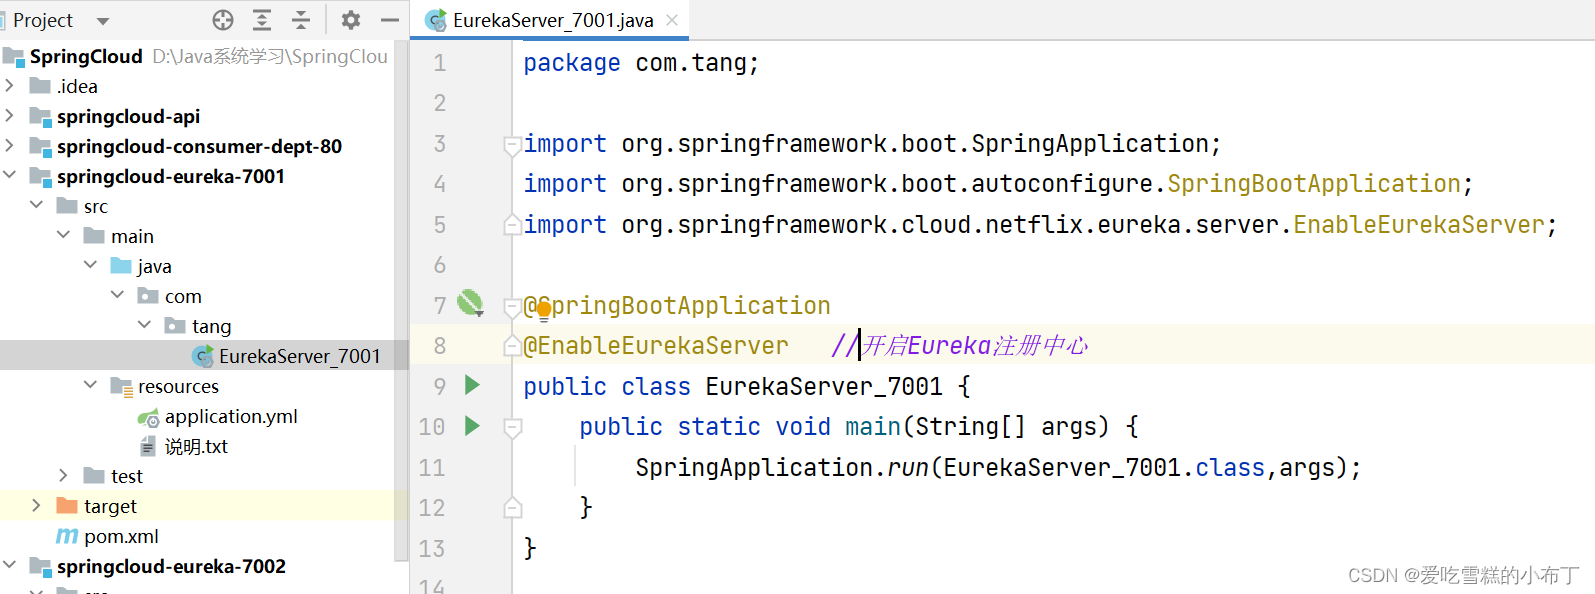Click the Select Opened File locate icon
The width and height of the screenshot is (1595, 594).
coord(223,20)
